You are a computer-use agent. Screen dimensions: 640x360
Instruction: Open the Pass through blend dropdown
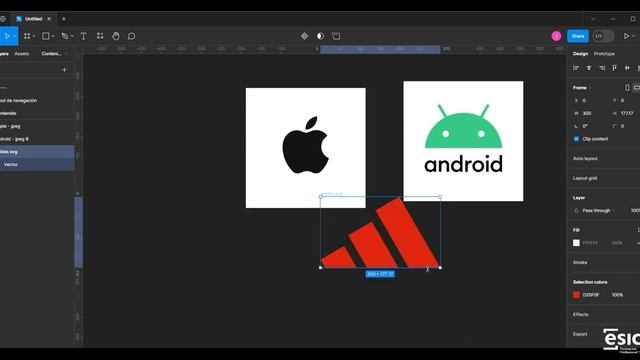[598, 211]
